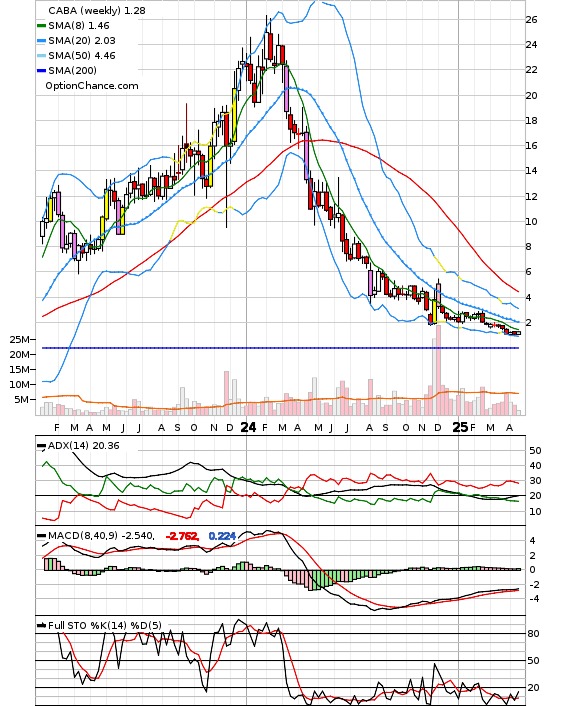Click the stochastic 80 level label

[x=533, y=634]
